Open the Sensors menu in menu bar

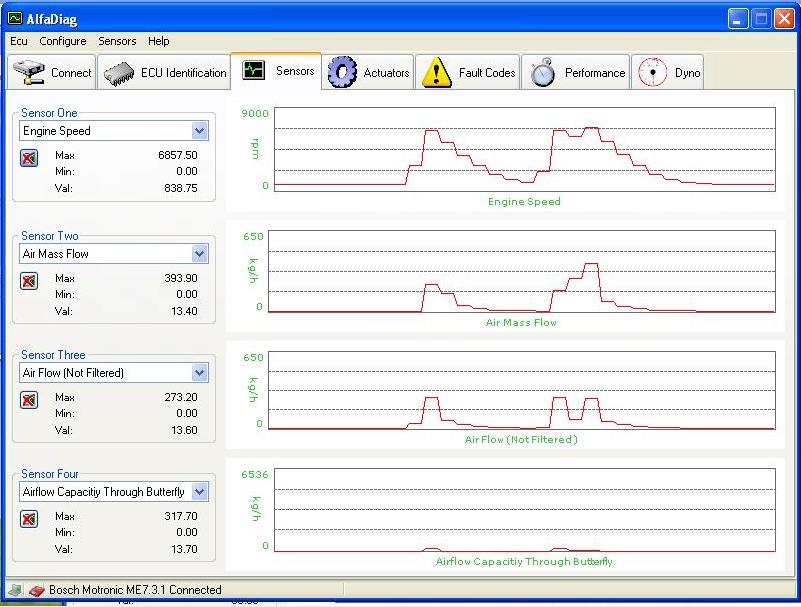tap(117, 41)
